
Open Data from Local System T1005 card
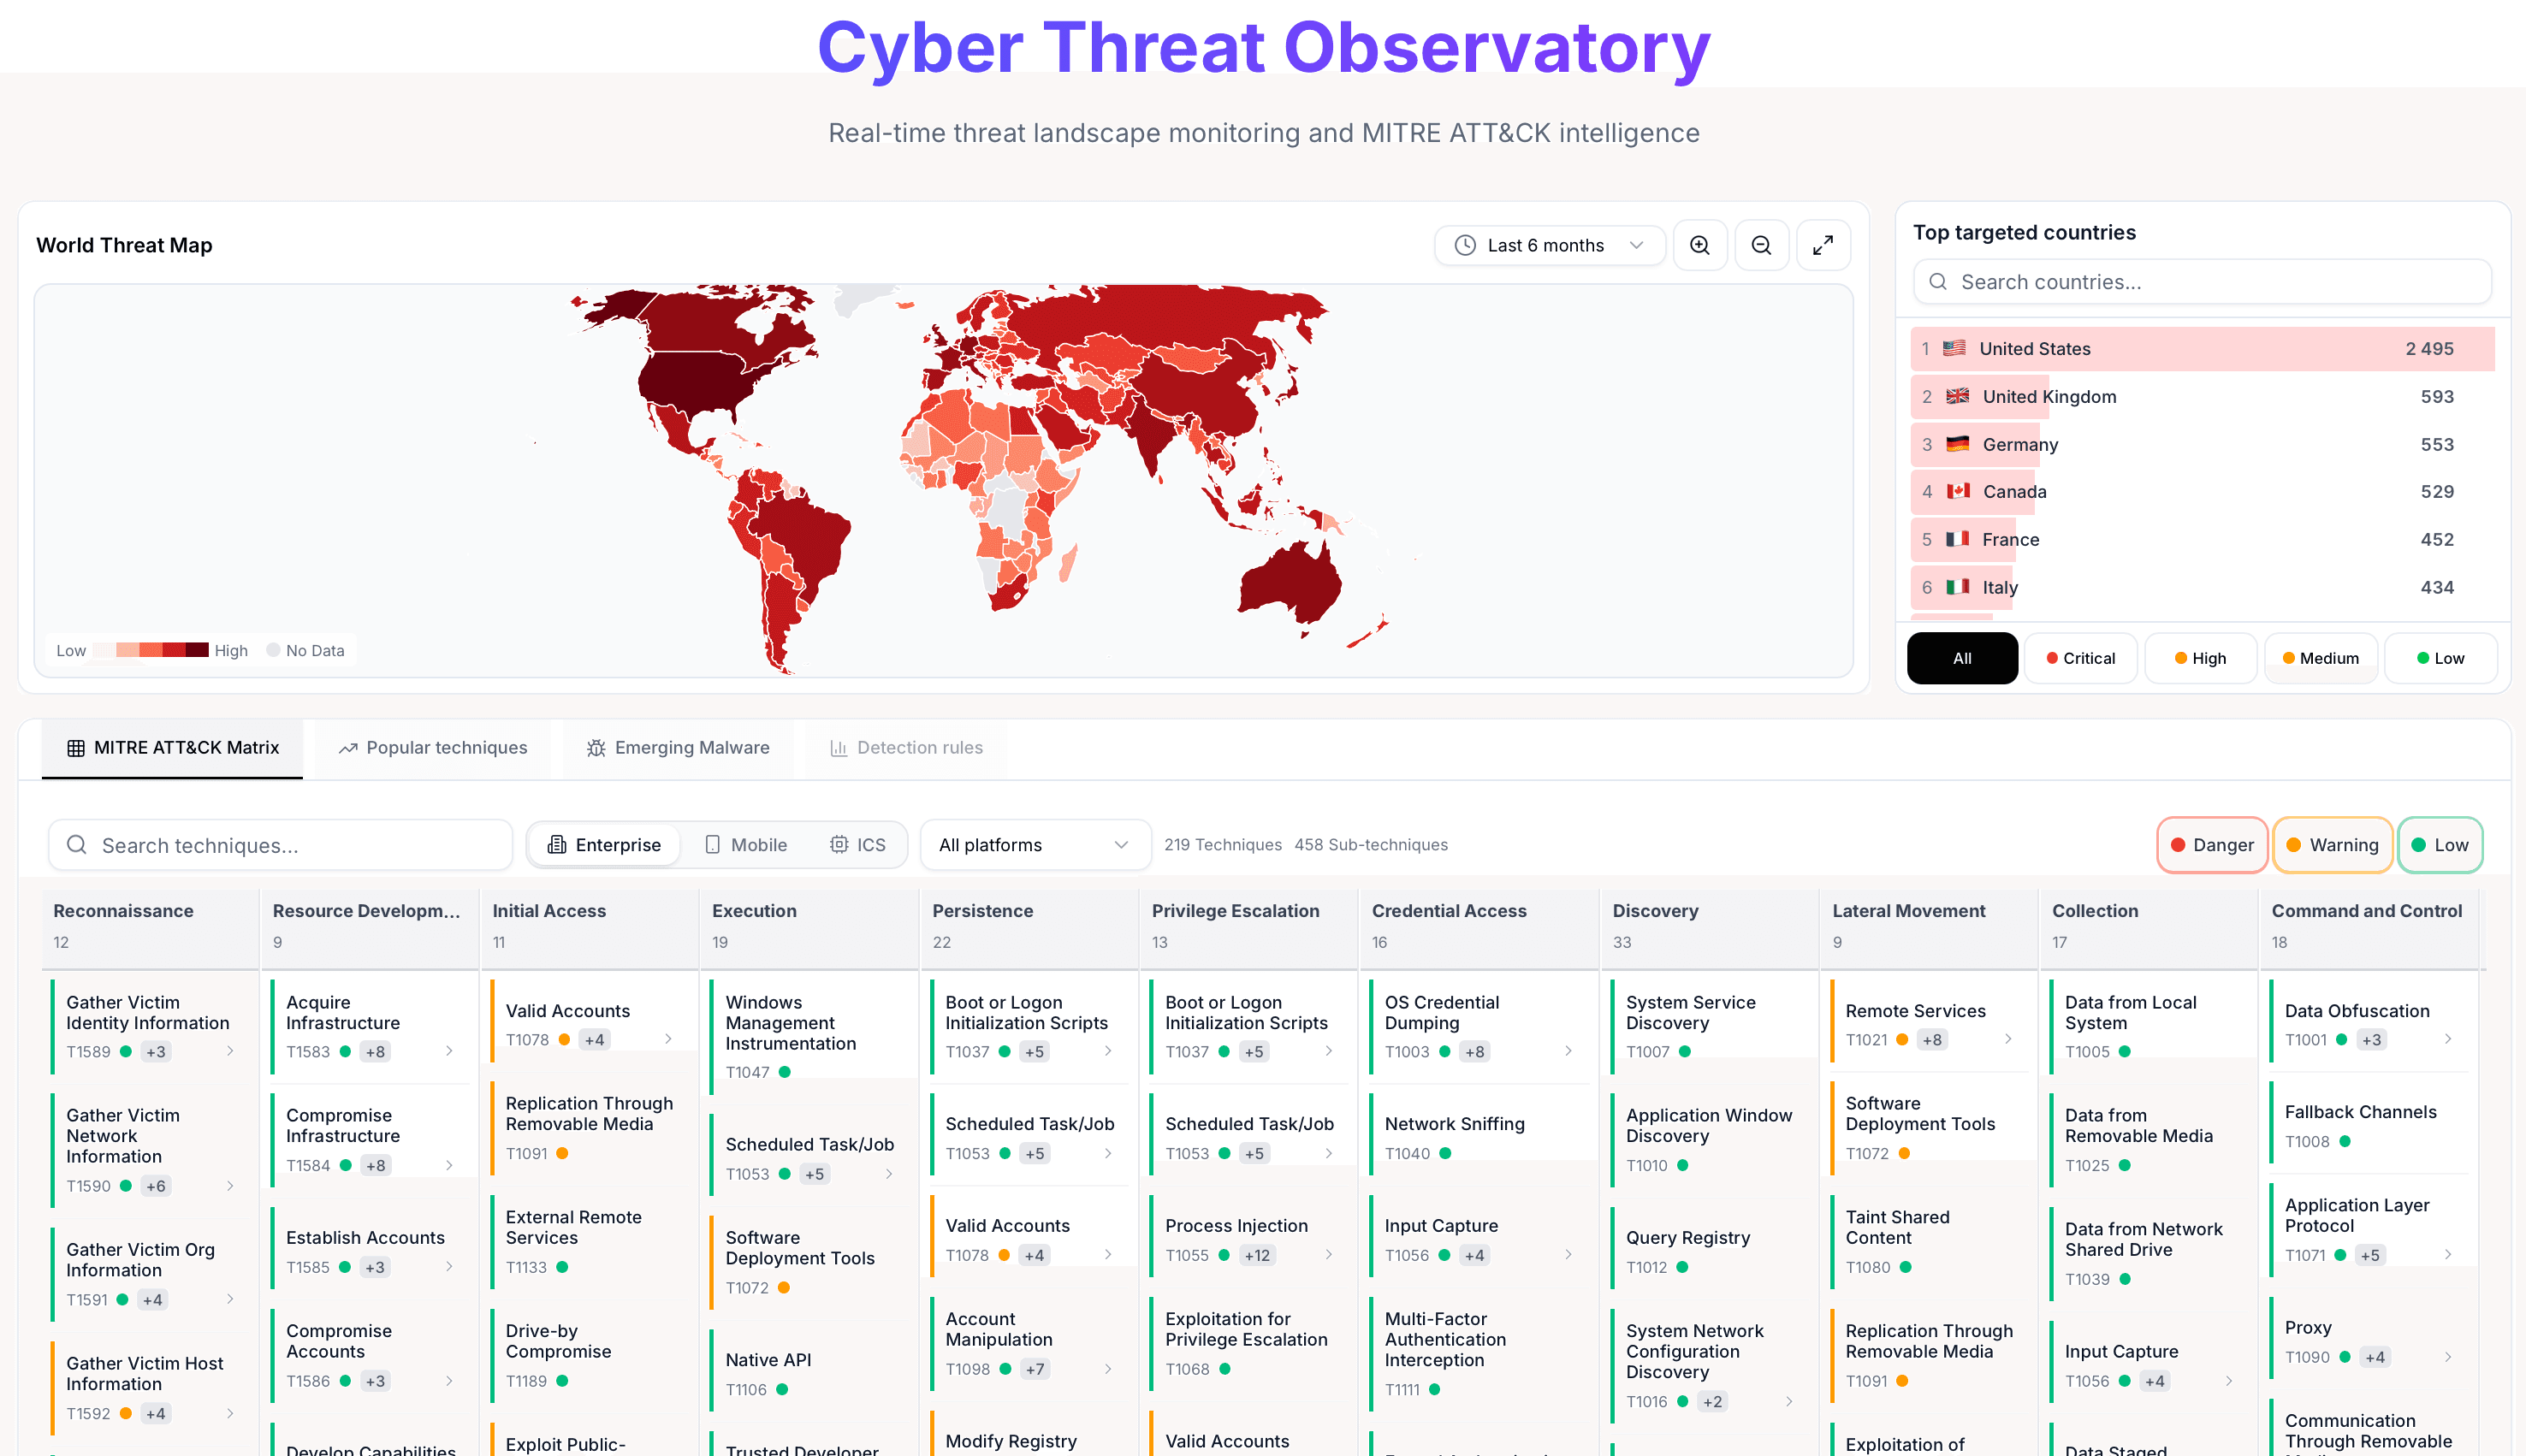click(x=2150, y=1026)
